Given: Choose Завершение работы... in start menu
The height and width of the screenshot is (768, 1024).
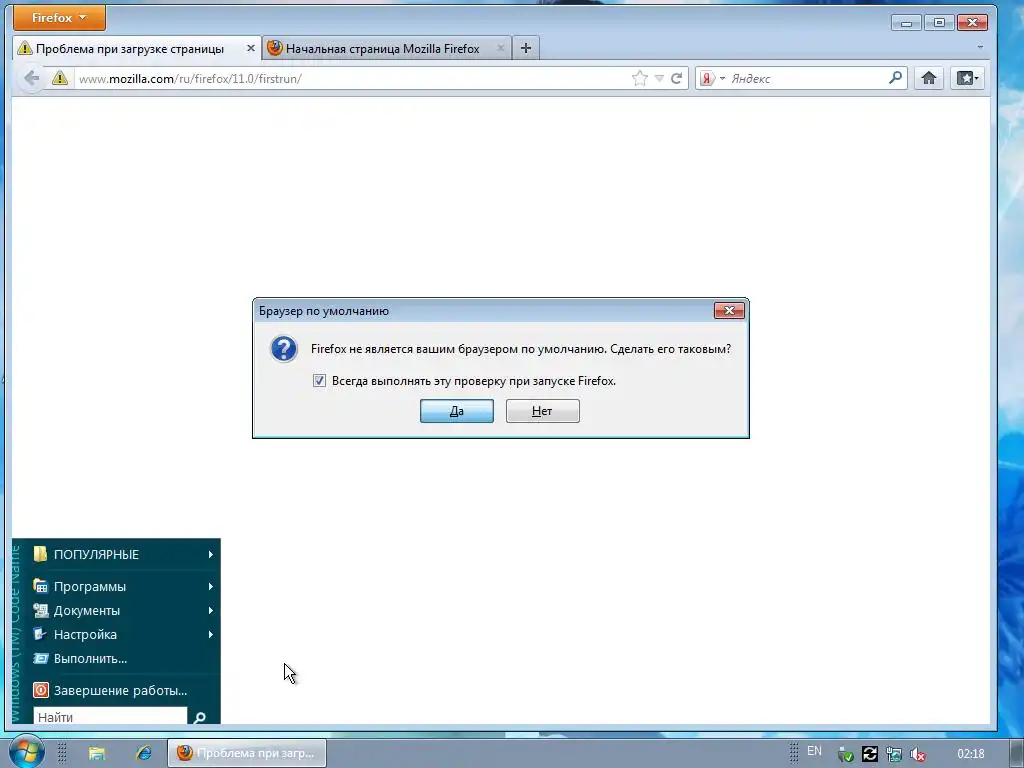Looking at the screenshot, I should pyautogui.click(x=123, y=690).
